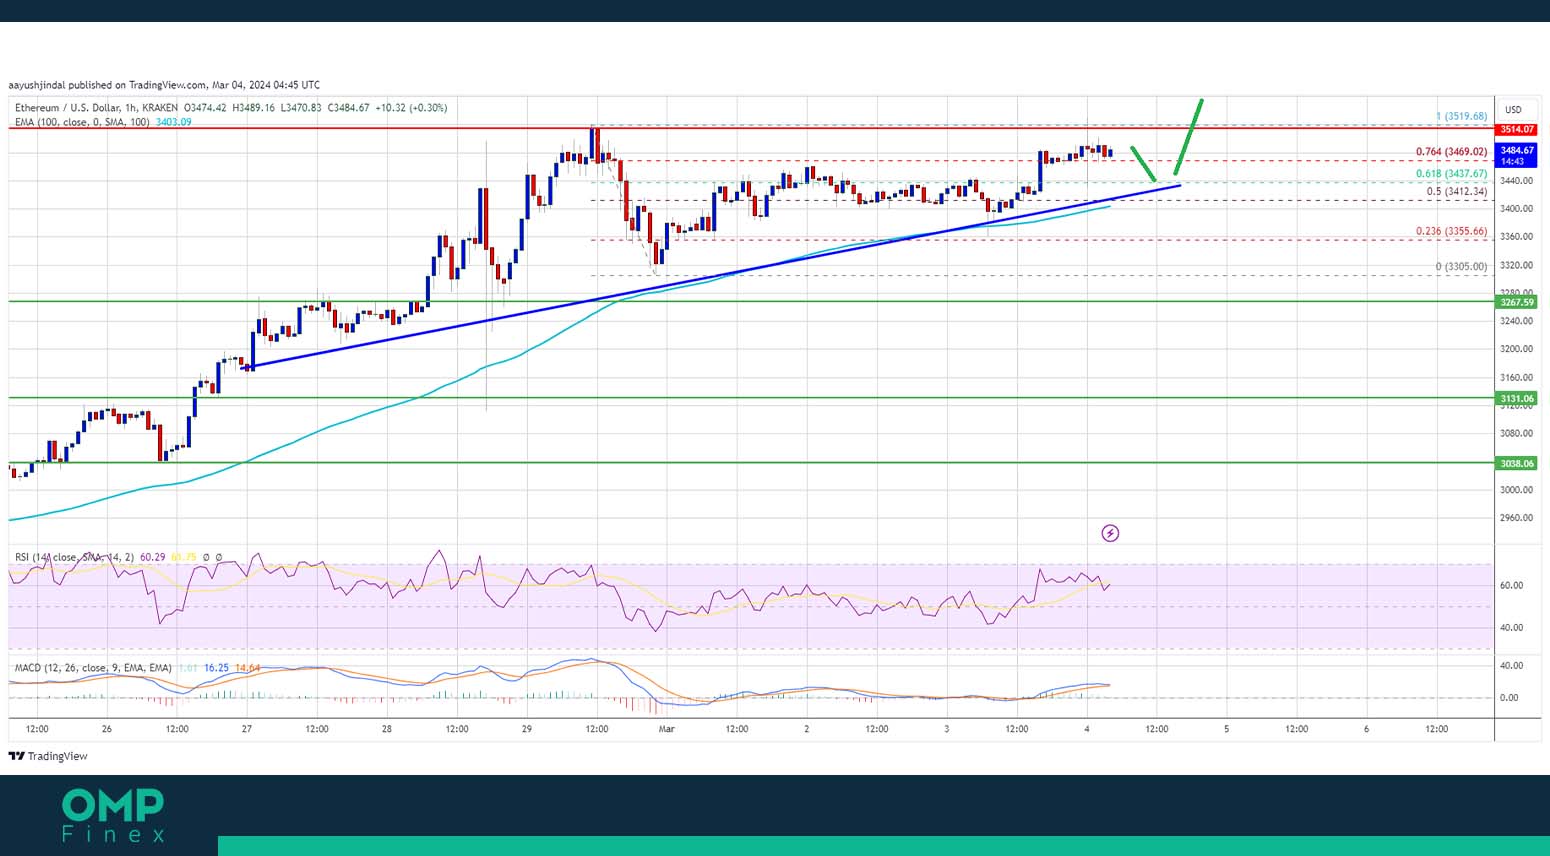Click the USD currency label on price axis

1513,110
